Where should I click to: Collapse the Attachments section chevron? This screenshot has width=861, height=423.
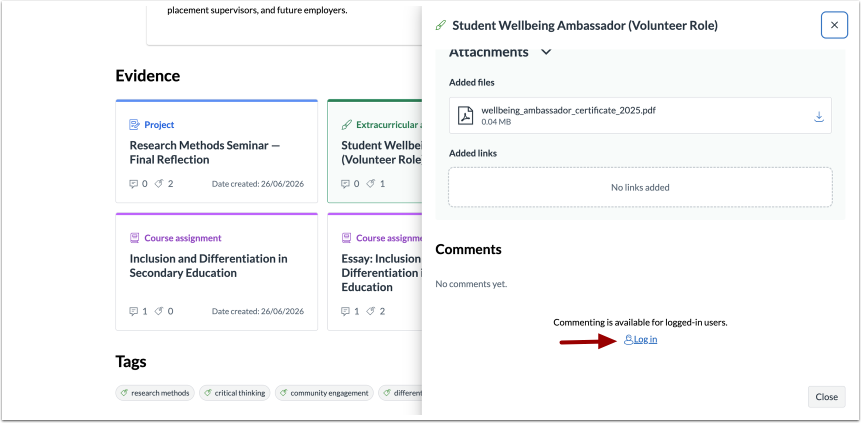[x=545, y=52]
